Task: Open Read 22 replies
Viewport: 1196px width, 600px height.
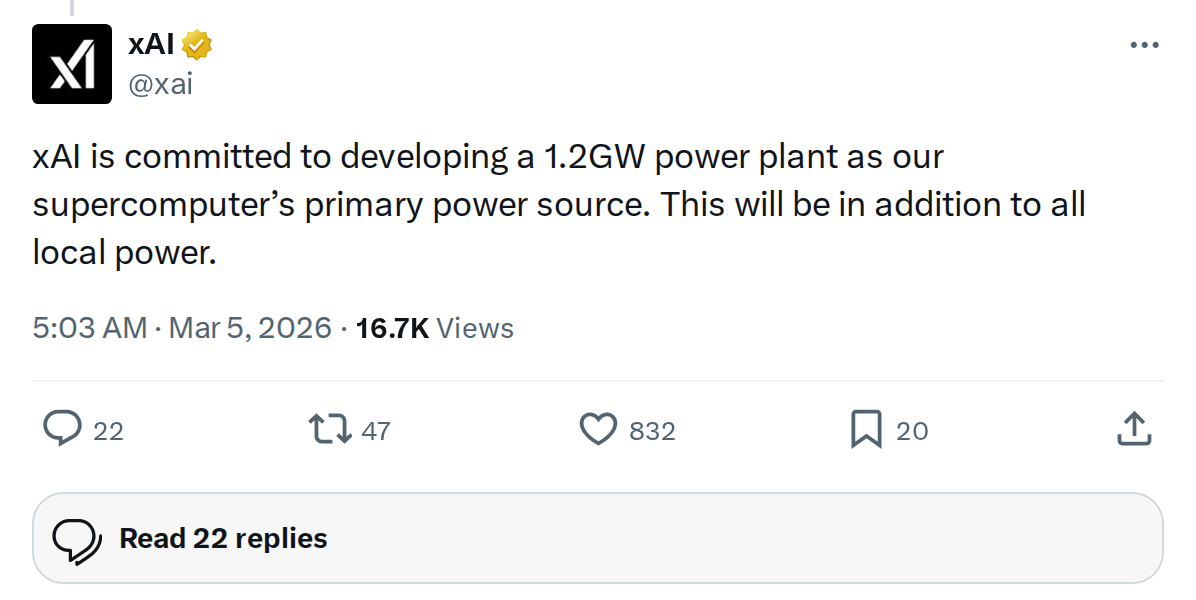Action: (x=222, y=538)
